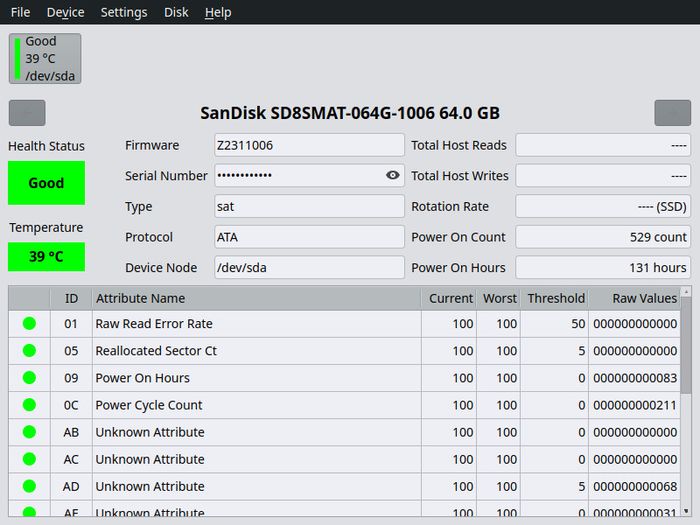The width and height of the screenshot is (700, 525).
Task: Click the Total Host Writes field
Action: (603, 175)
